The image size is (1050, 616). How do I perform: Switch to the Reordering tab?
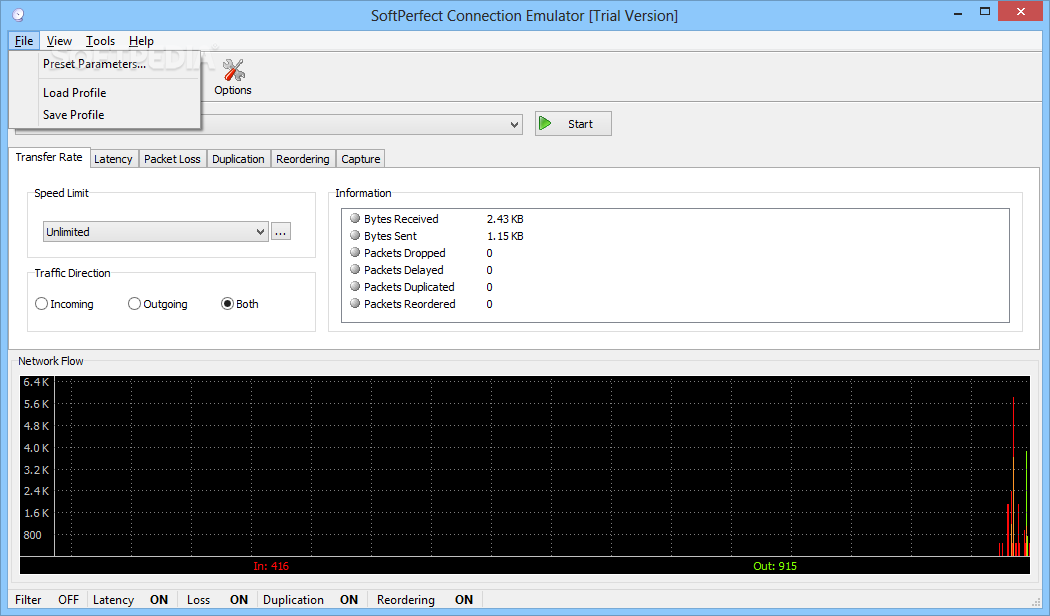[303, 159]
